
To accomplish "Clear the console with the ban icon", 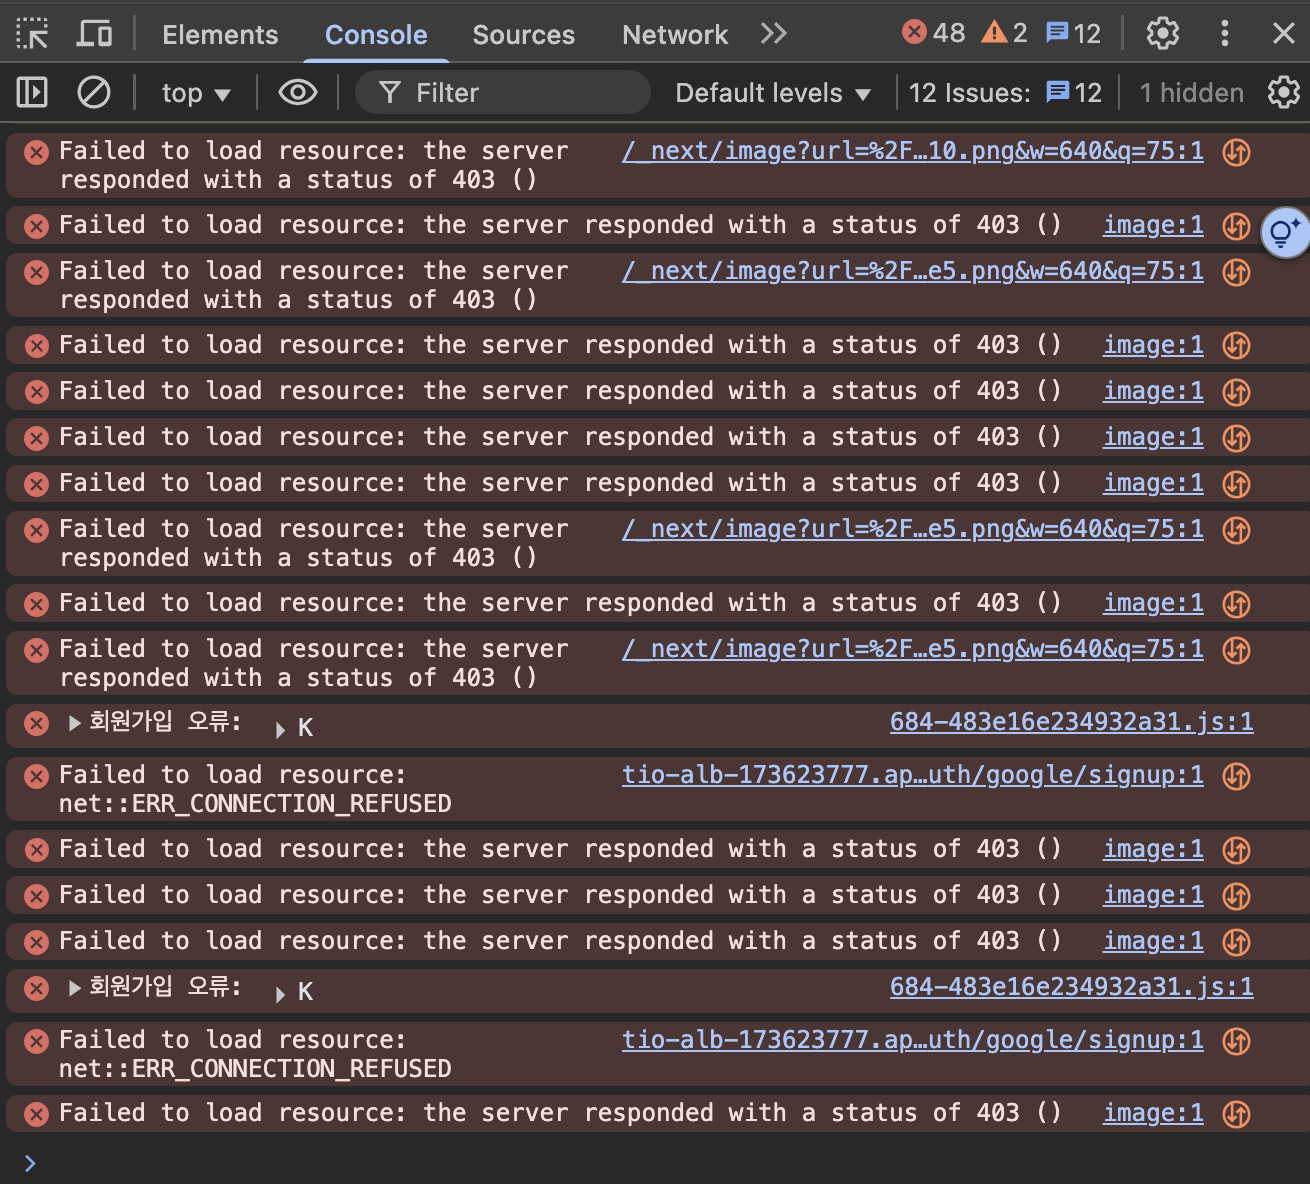I will pos(94,93).
